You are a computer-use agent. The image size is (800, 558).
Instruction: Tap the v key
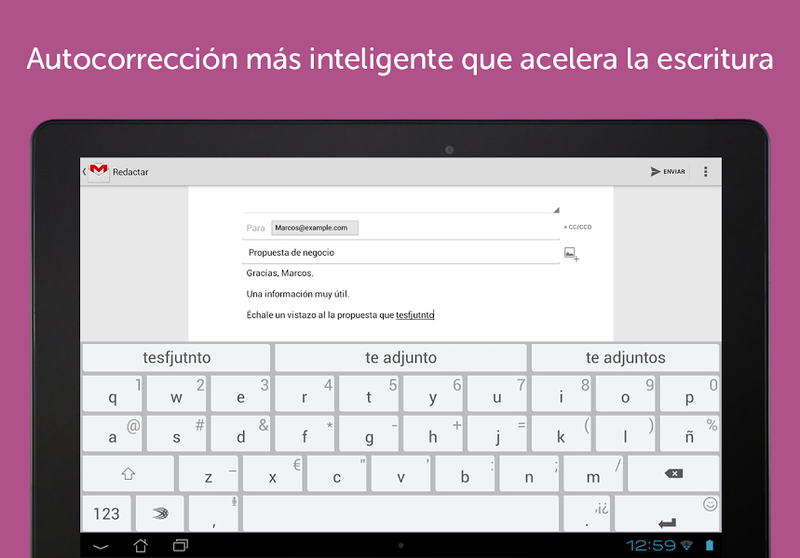tap(401, 474)
